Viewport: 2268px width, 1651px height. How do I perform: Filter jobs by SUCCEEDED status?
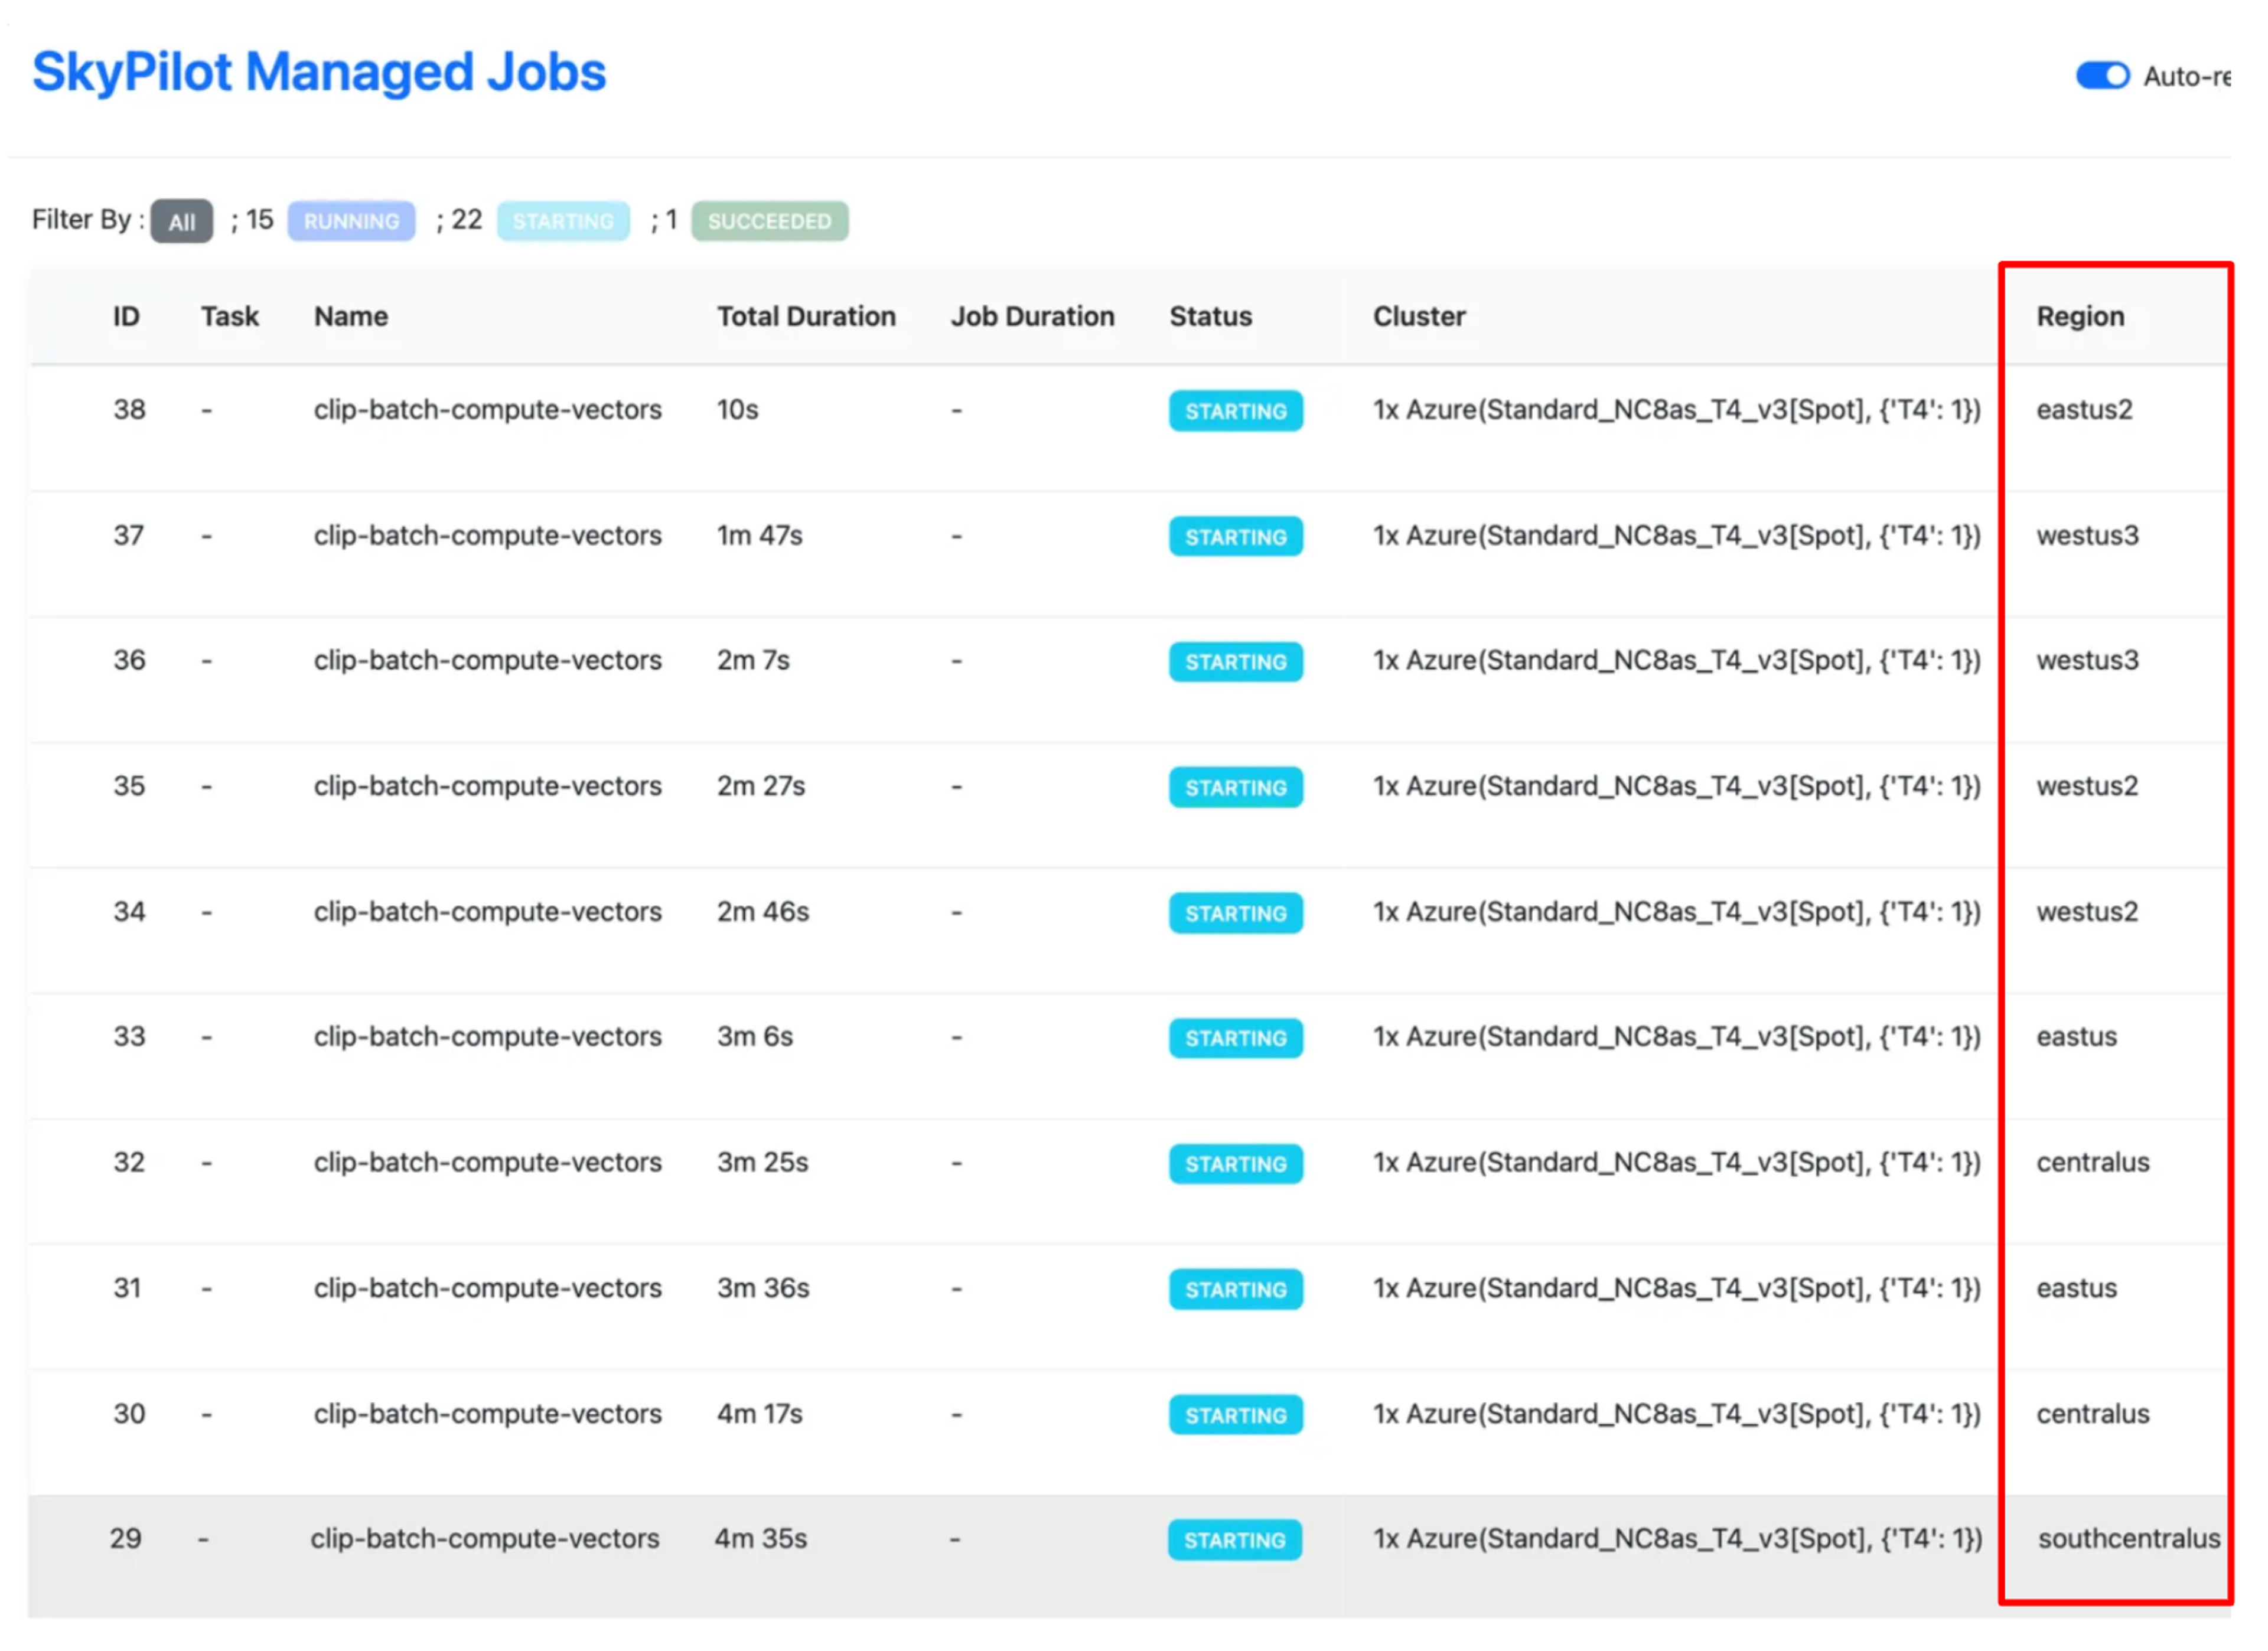point(769,221)
